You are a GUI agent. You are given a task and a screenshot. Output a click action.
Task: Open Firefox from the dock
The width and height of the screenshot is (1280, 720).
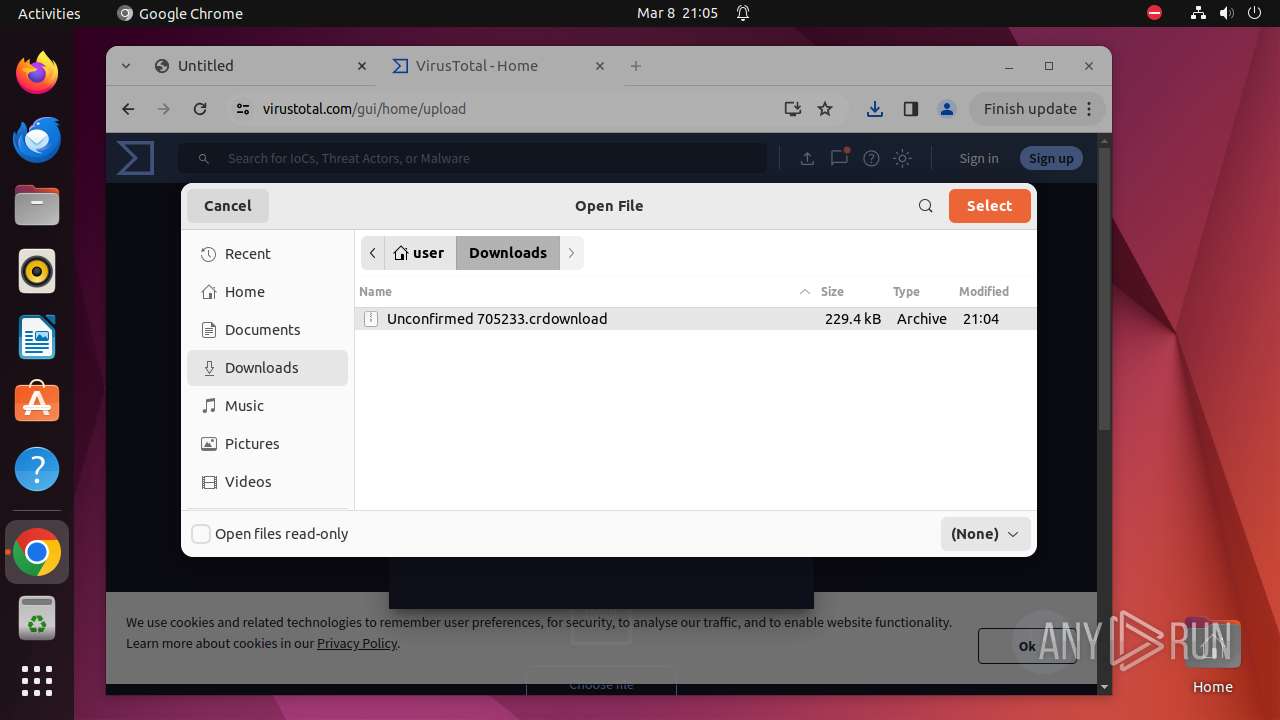[37, 73]
